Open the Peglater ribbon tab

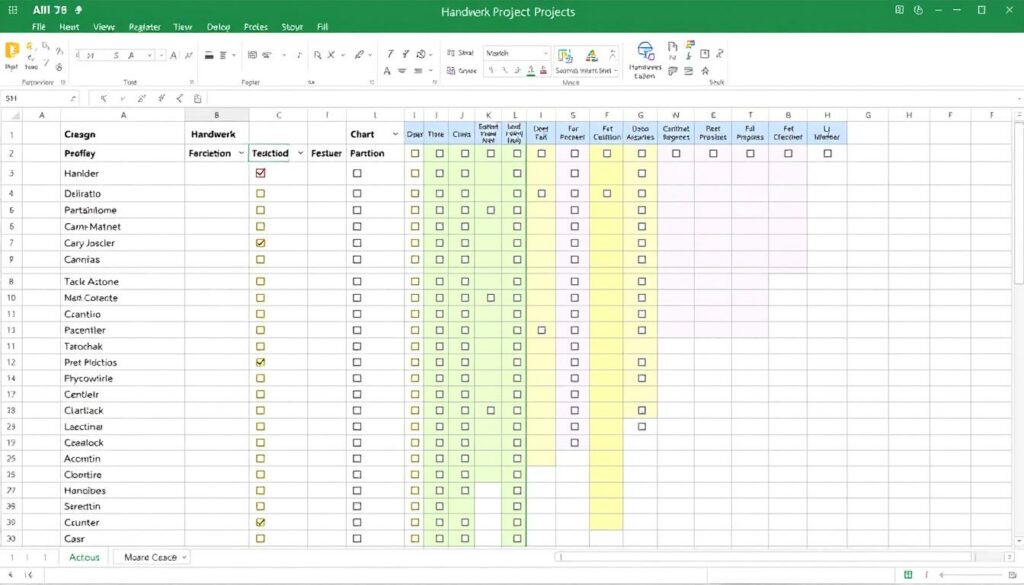(x=144, y=27)
